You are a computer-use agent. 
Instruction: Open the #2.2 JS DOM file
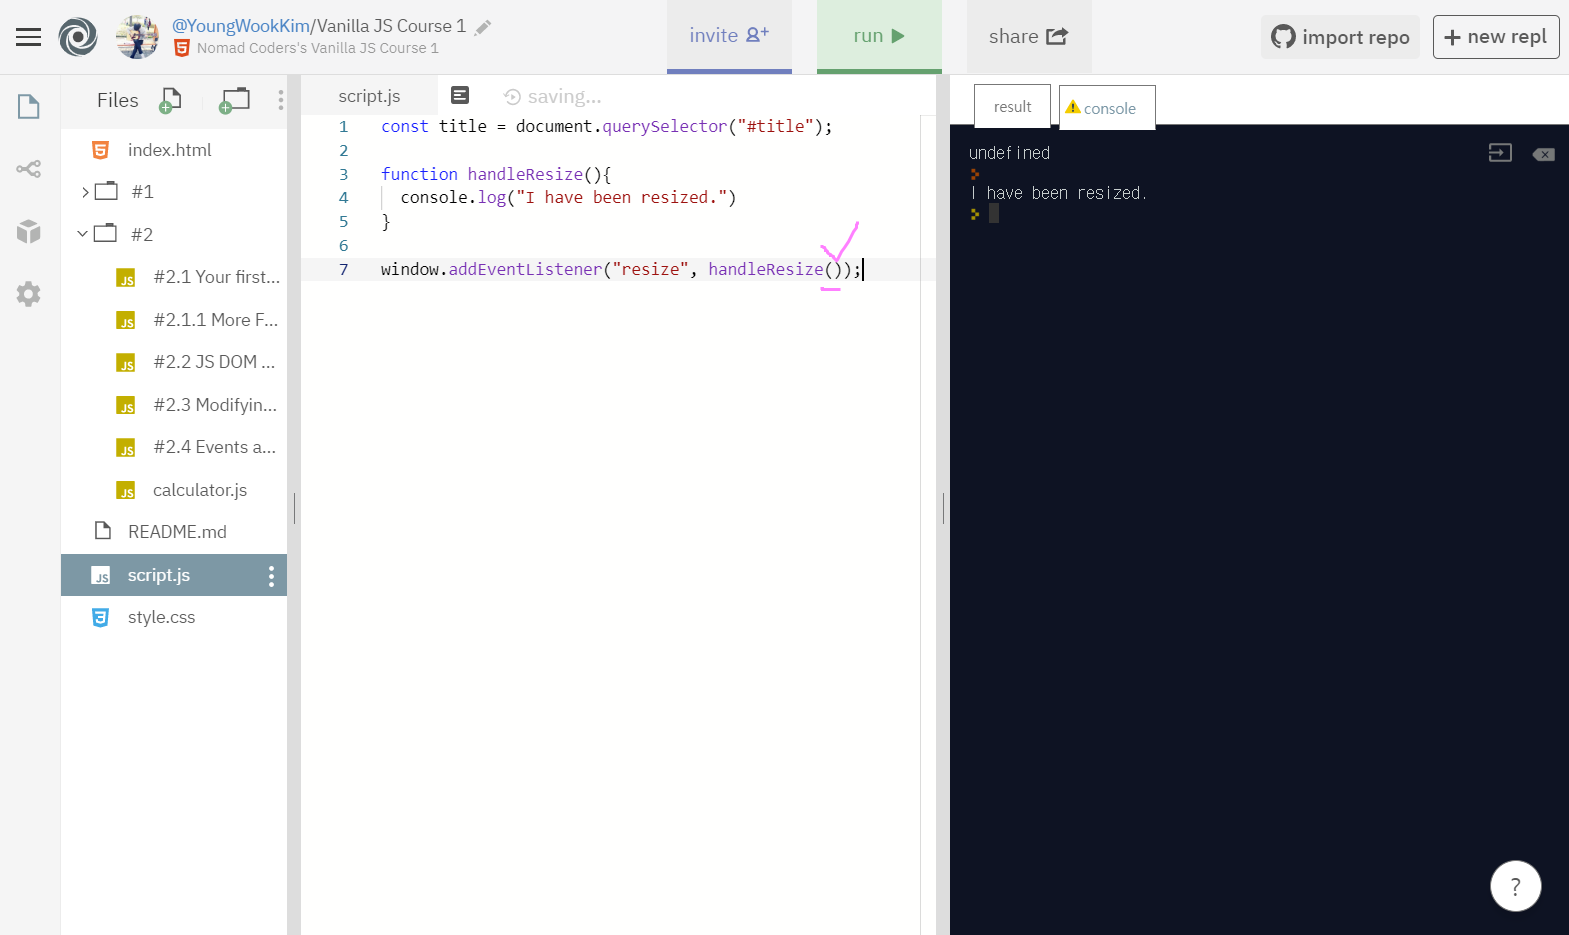(174, 362)
